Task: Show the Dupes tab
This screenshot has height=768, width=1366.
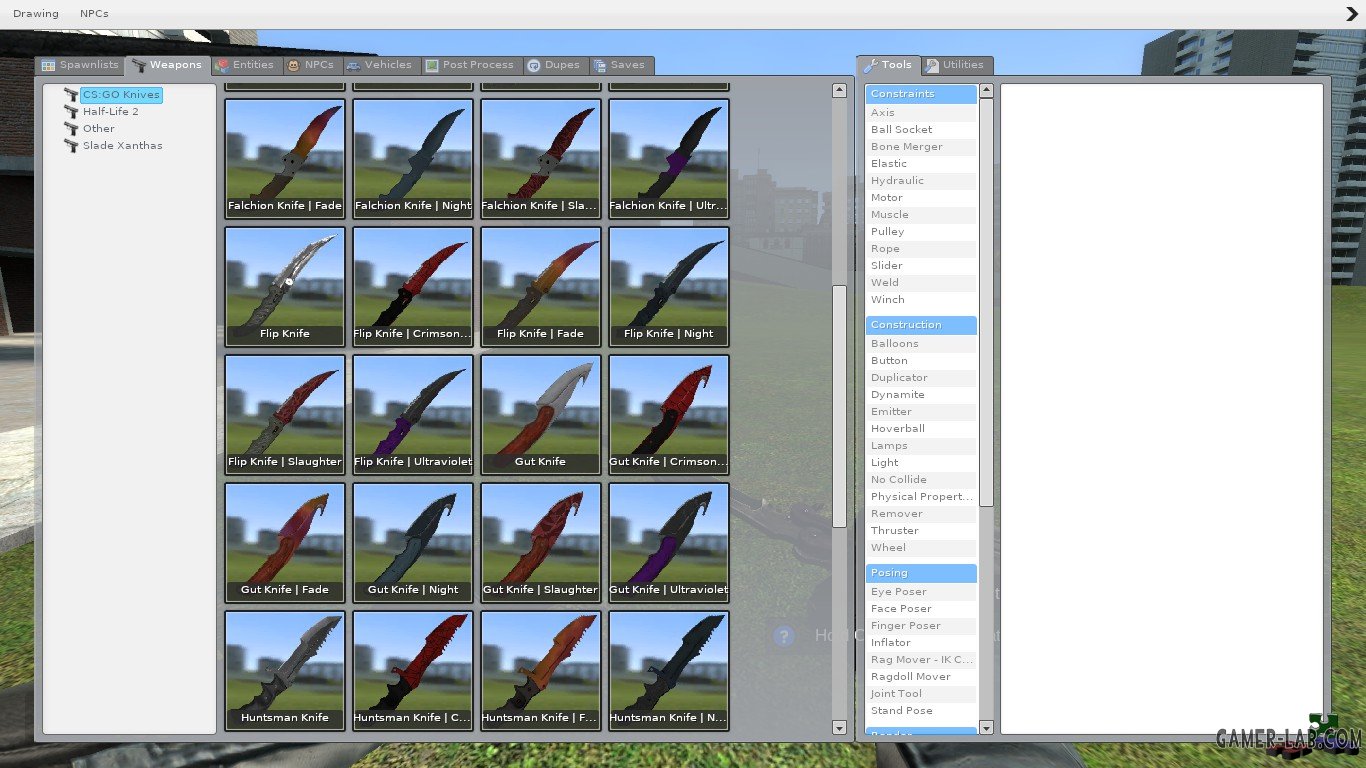Action: tap(554, 65)
